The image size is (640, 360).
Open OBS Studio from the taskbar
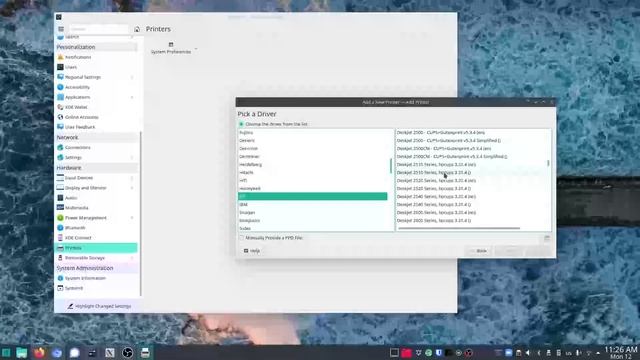pyautogui.click(x=127, y=353)
